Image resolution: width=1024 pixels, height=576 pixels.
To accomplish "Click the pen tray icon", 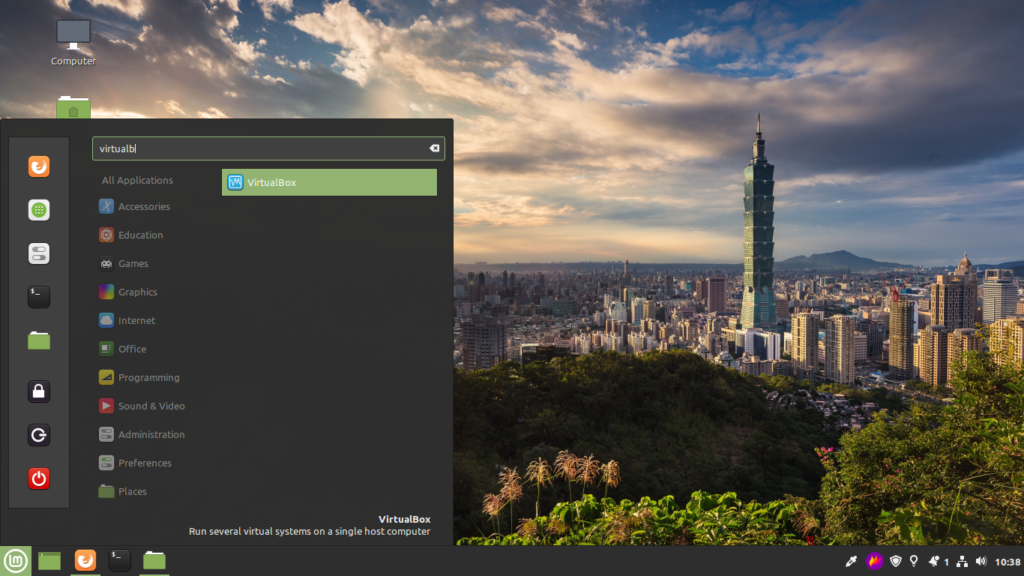I will coord(851,561).
